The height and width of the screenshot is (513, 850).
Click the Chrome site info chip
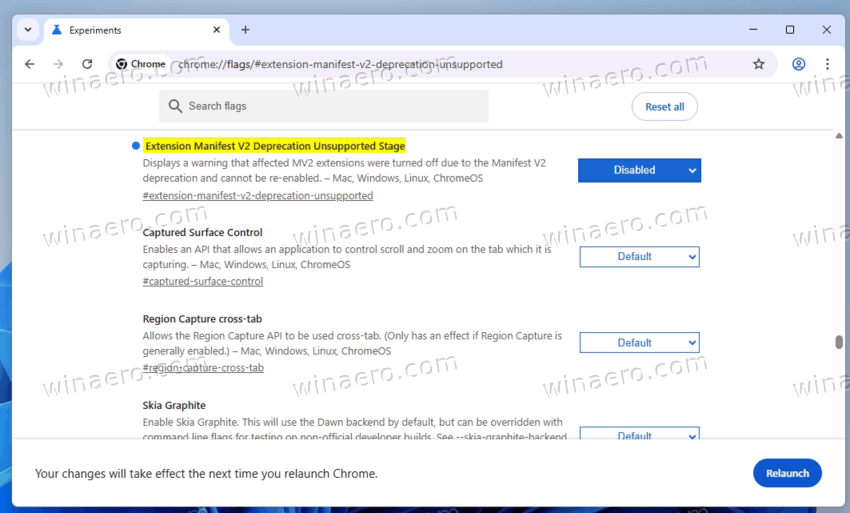[x=141, y=64]
